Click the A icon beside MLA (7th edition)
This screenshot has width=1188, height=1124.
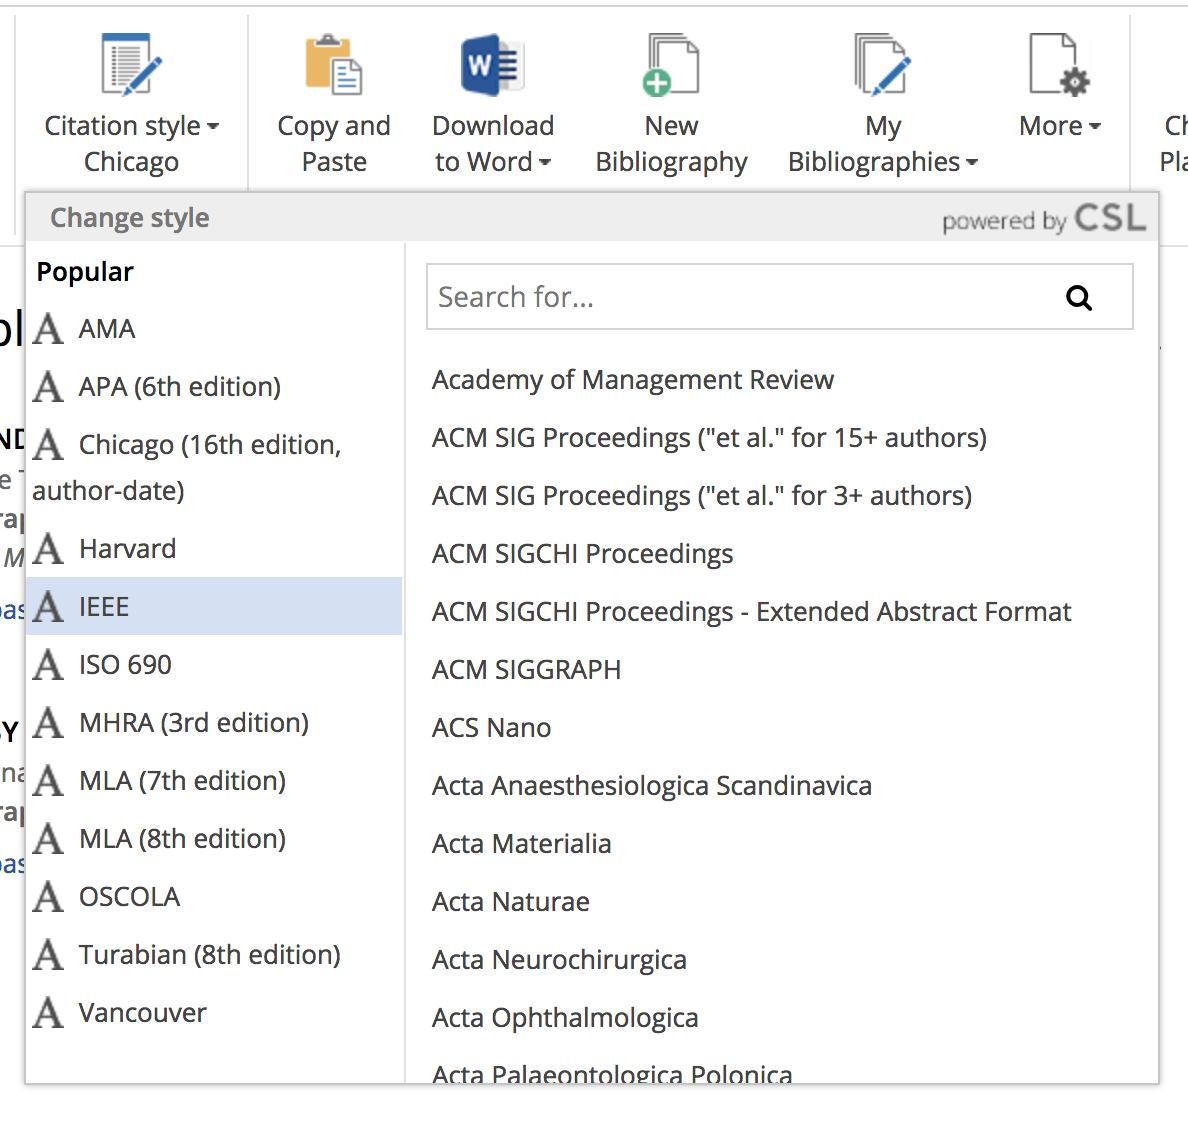48,780
